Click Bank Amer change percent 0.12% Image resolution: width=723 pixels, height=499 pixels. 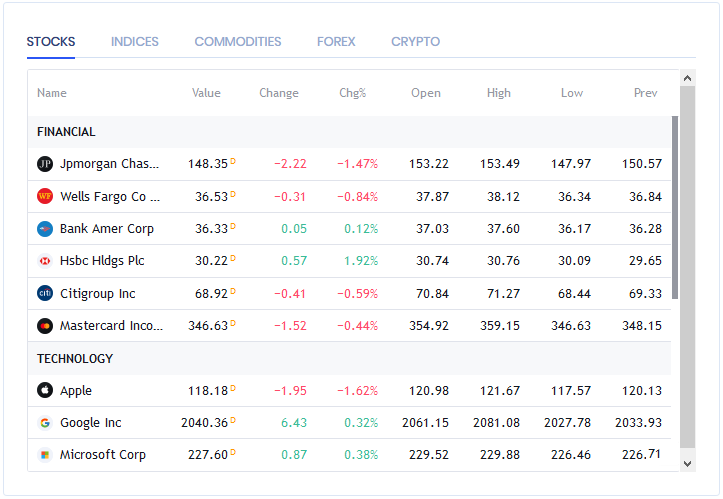click(361, 229)
